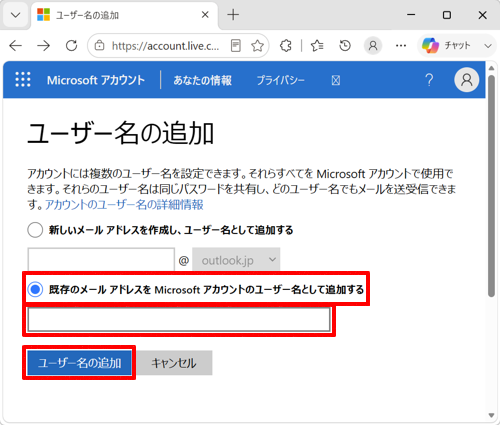Click the existing email address input field
Viewport: 500px width, 425px height.
pos(179,320)
